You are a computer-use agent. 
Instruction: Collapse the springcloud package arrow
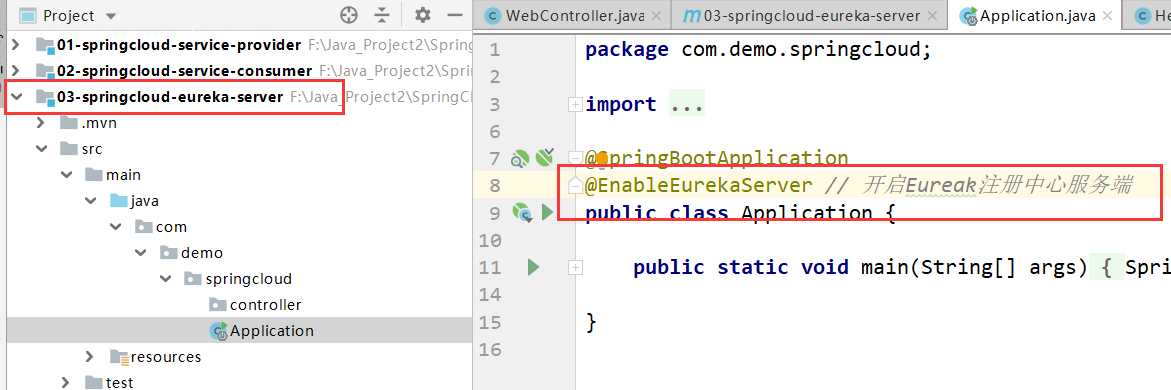[166, 279]
